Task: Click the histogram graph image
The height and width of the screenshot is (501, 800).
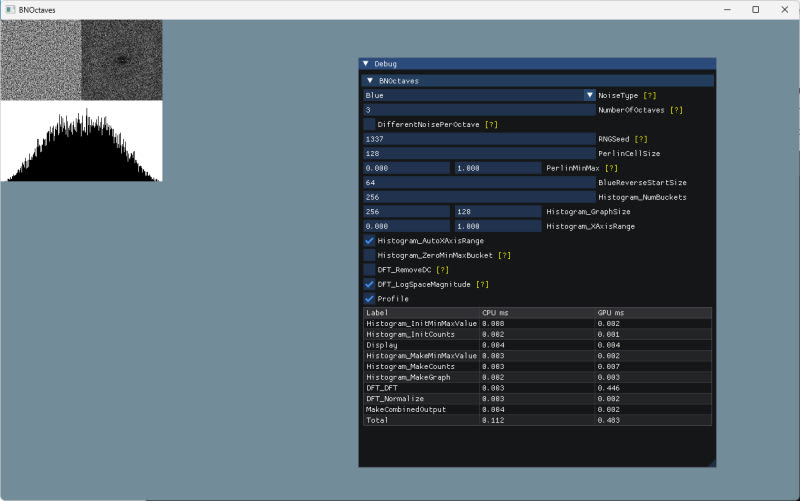Action: tap(81, 141)
